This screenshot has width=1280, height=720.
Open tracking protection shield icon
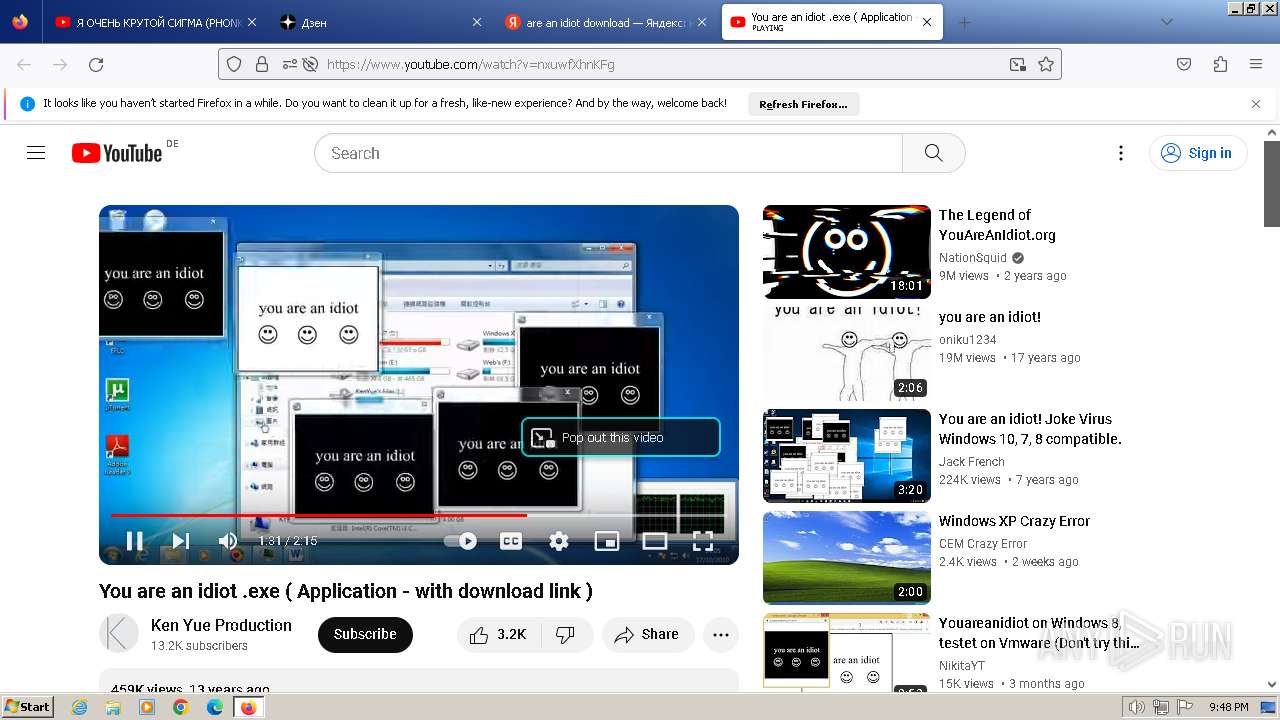coord(234,64)
